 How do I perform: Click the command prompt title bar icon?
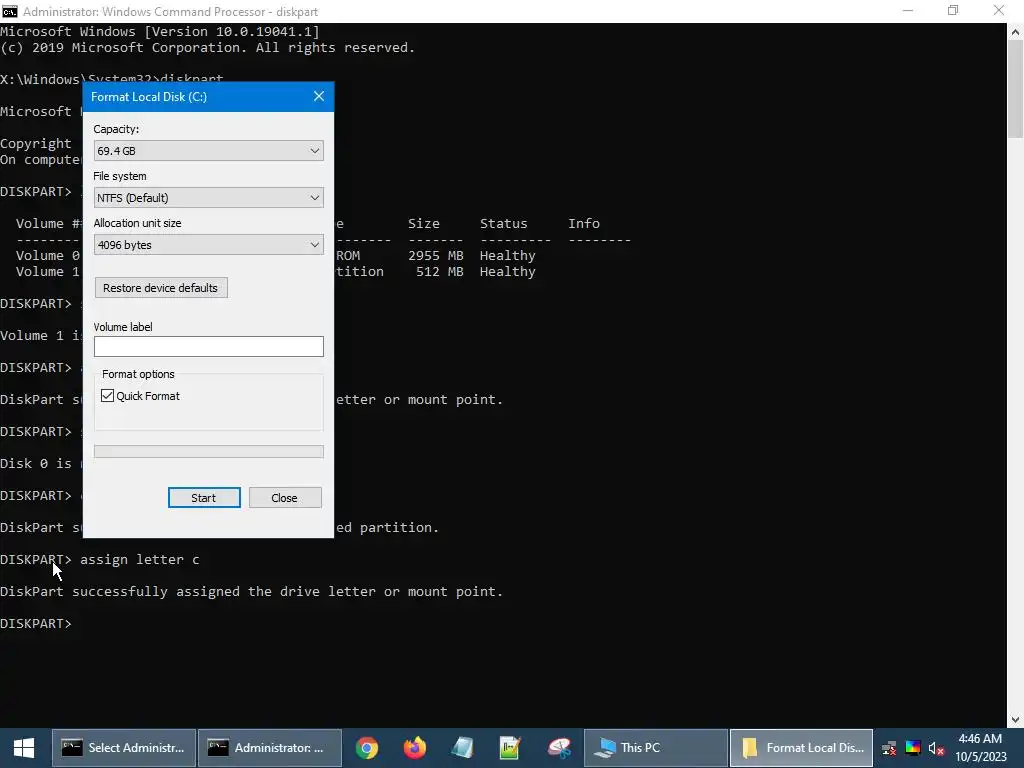(9, 11)
